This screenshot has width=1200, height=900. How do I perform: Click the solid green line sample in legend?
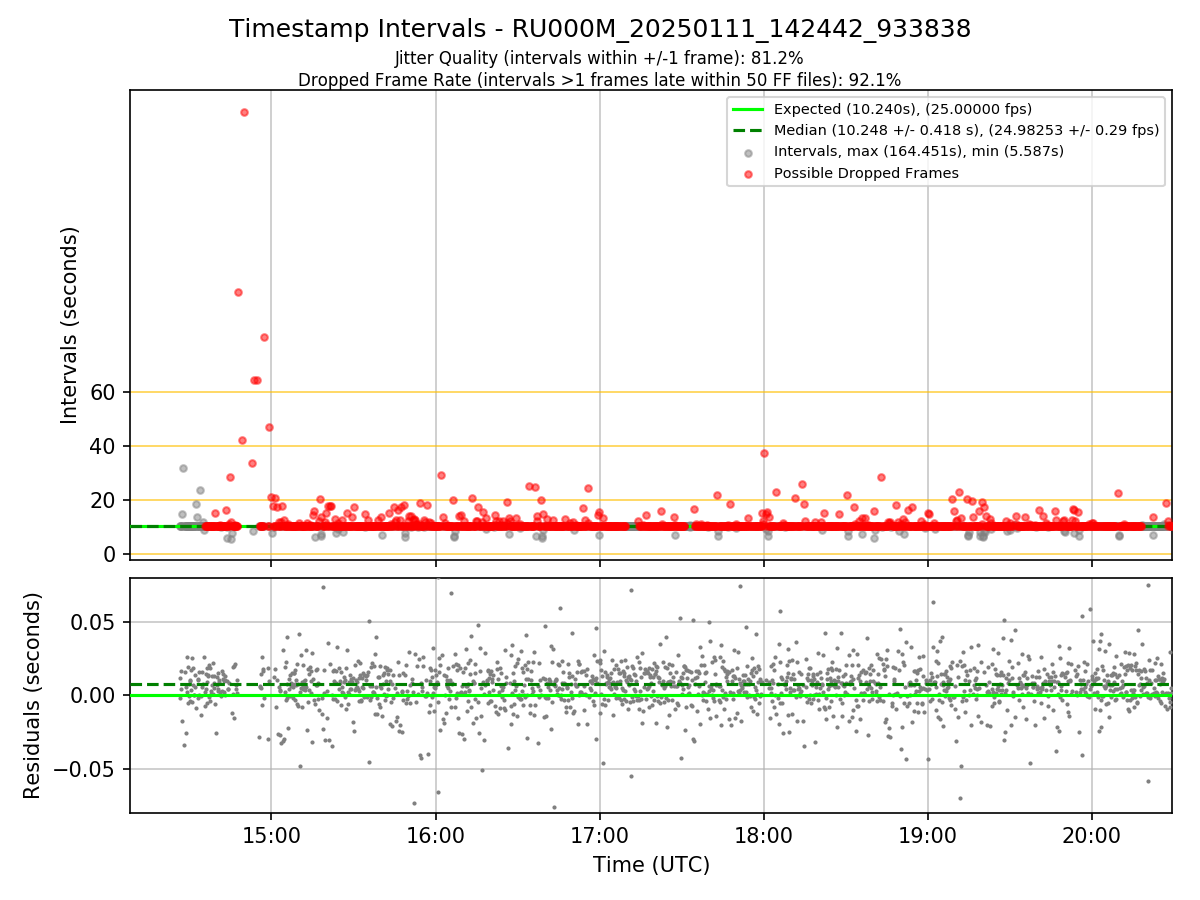(x=749, y=109)
